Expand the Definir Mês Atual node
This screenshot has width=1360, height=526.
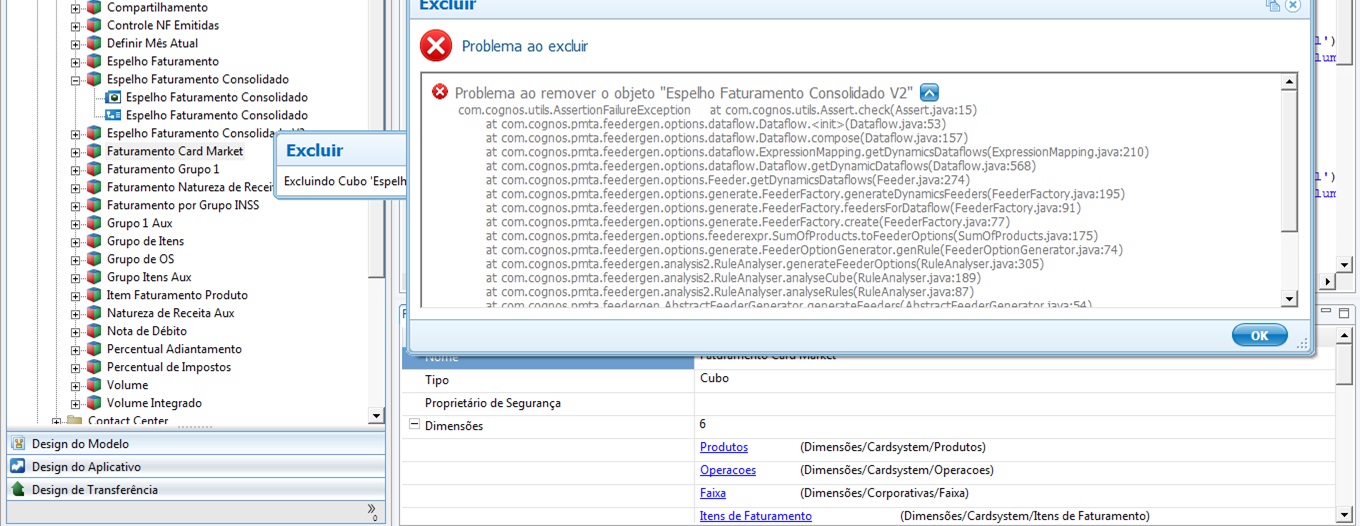76,44
